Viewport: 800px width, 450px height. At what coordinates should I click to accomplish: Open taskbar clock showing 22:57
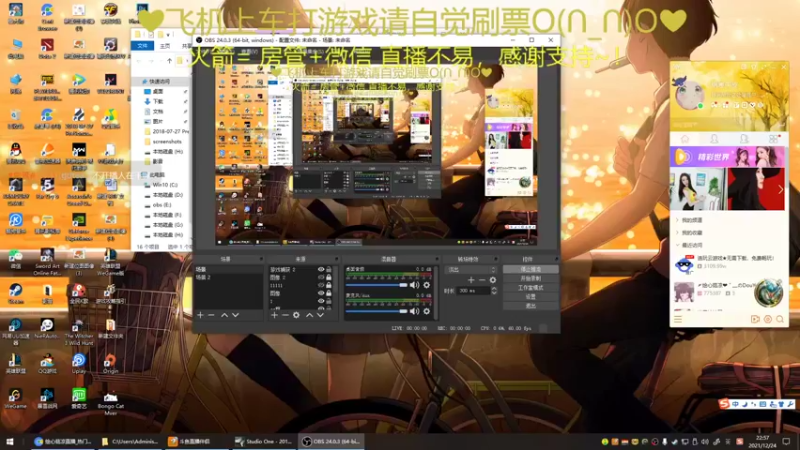pos(762,441)
